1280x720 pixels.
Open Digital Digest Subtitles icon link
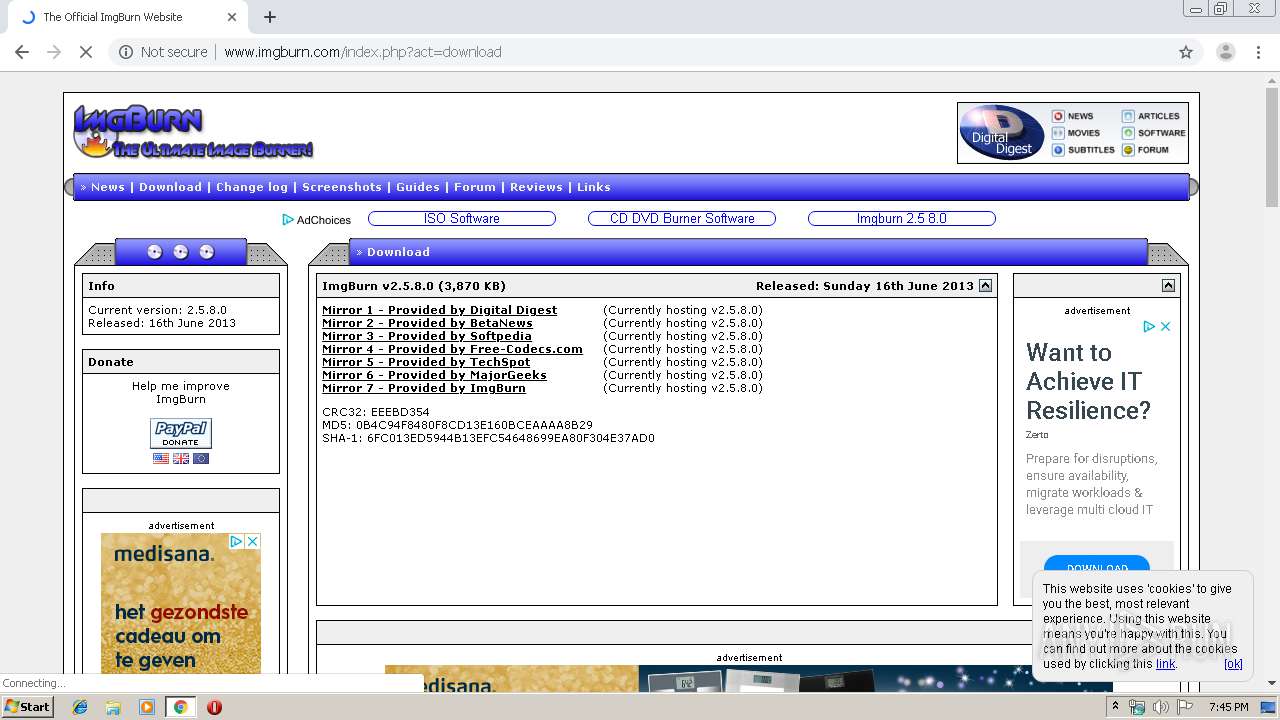tap(1083, 150)
